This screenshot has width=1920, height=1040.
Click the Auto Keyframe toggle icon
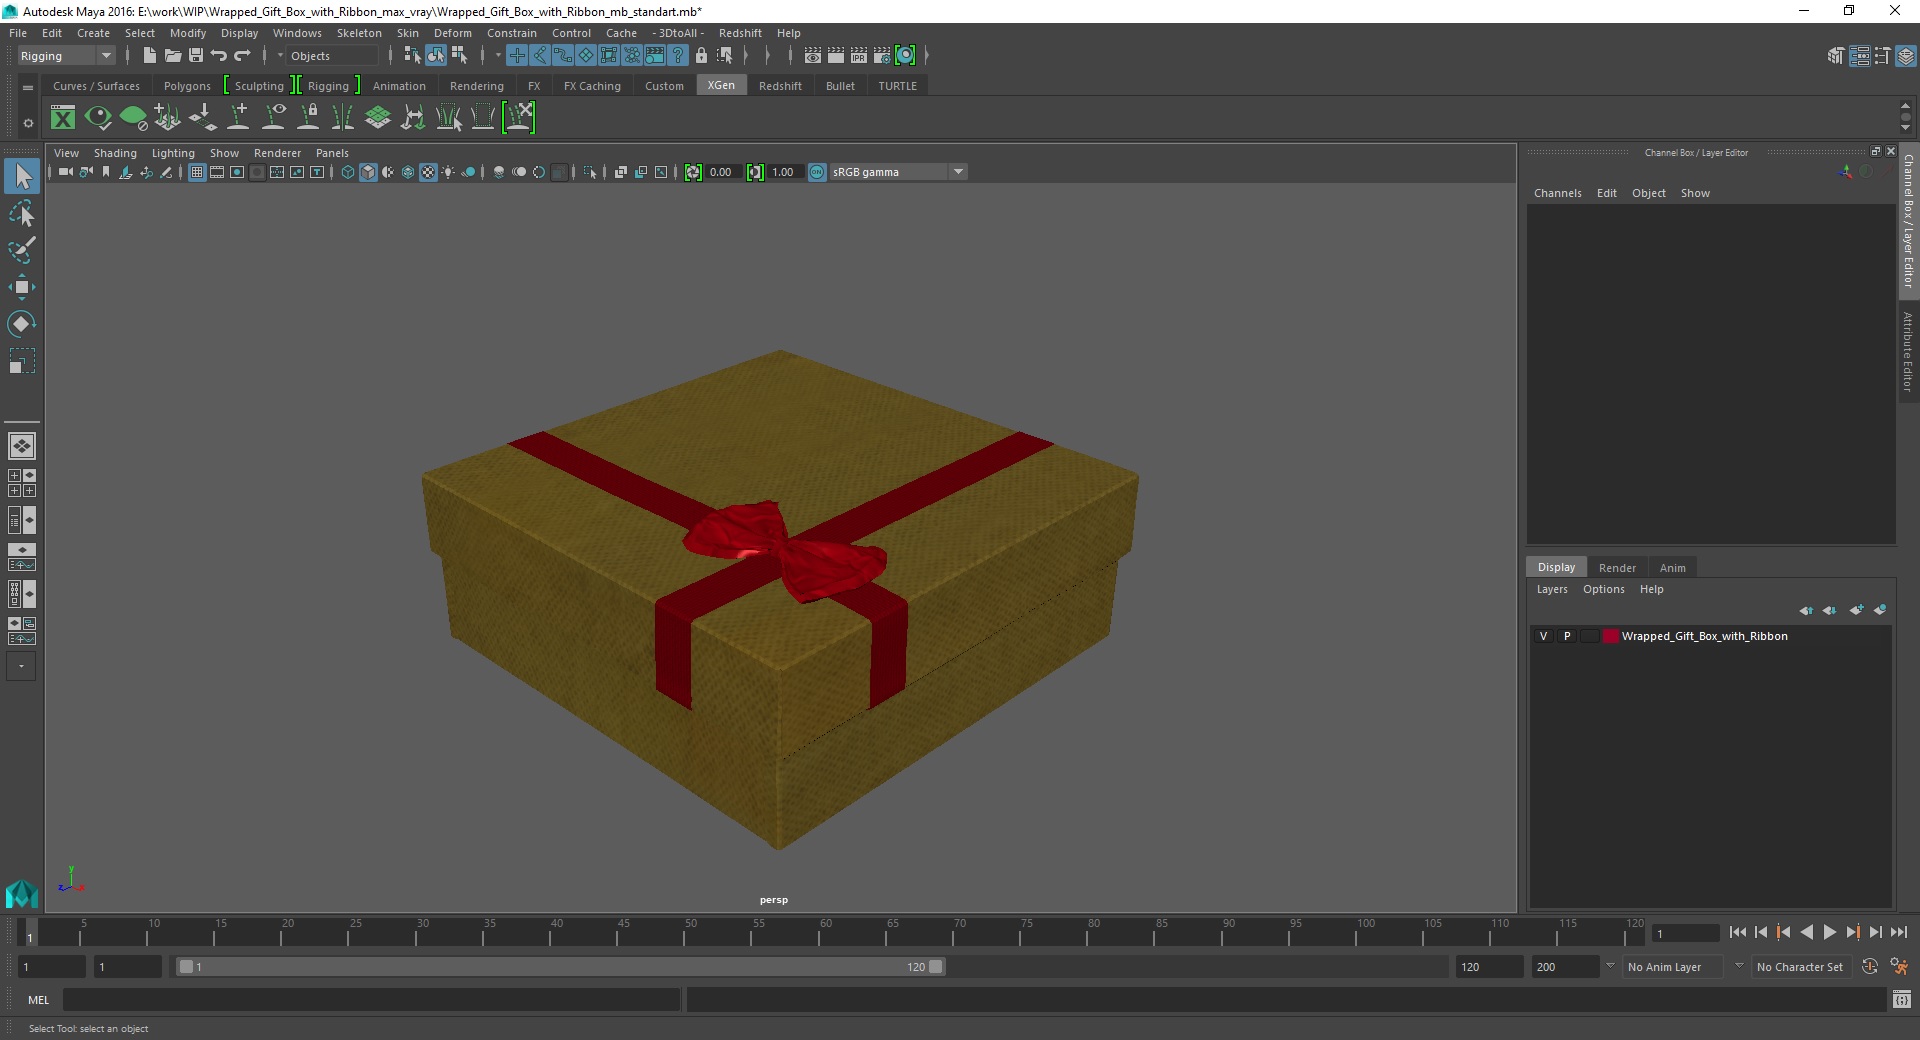pos(1869,967)
